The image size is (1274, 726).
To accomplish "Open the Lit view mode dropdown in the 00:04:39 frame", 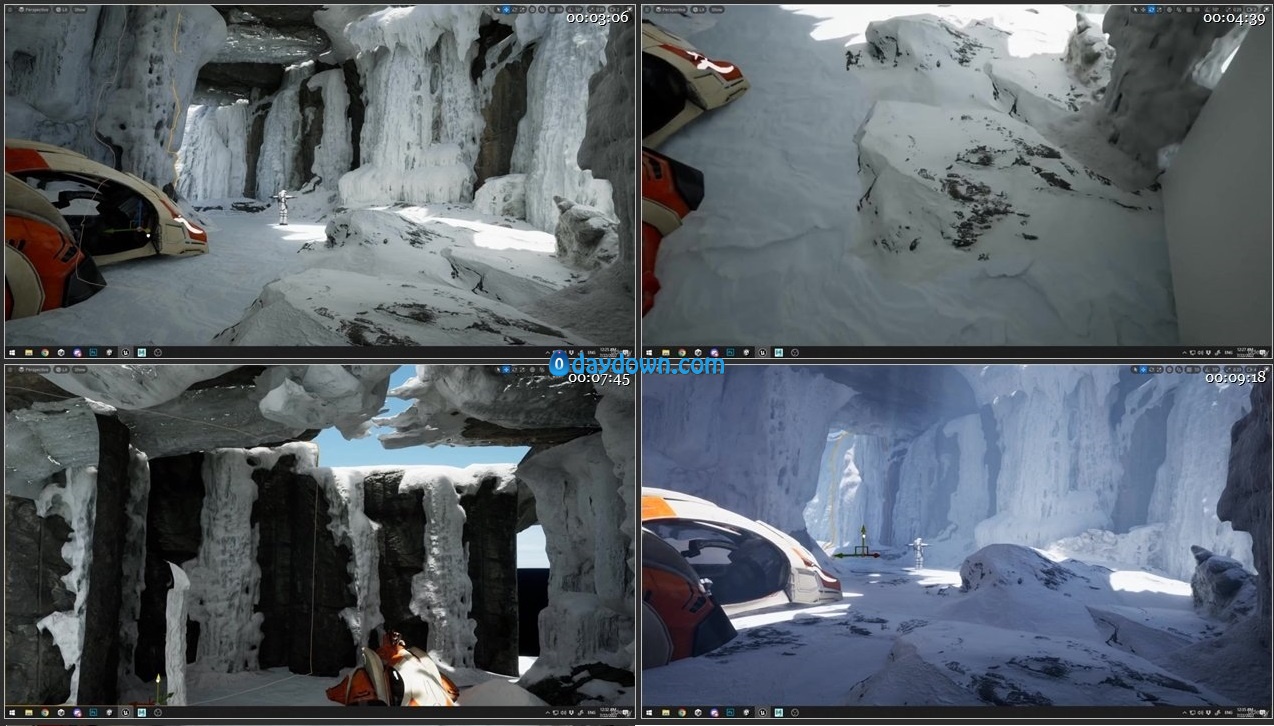I will click(x=697, y=9).
